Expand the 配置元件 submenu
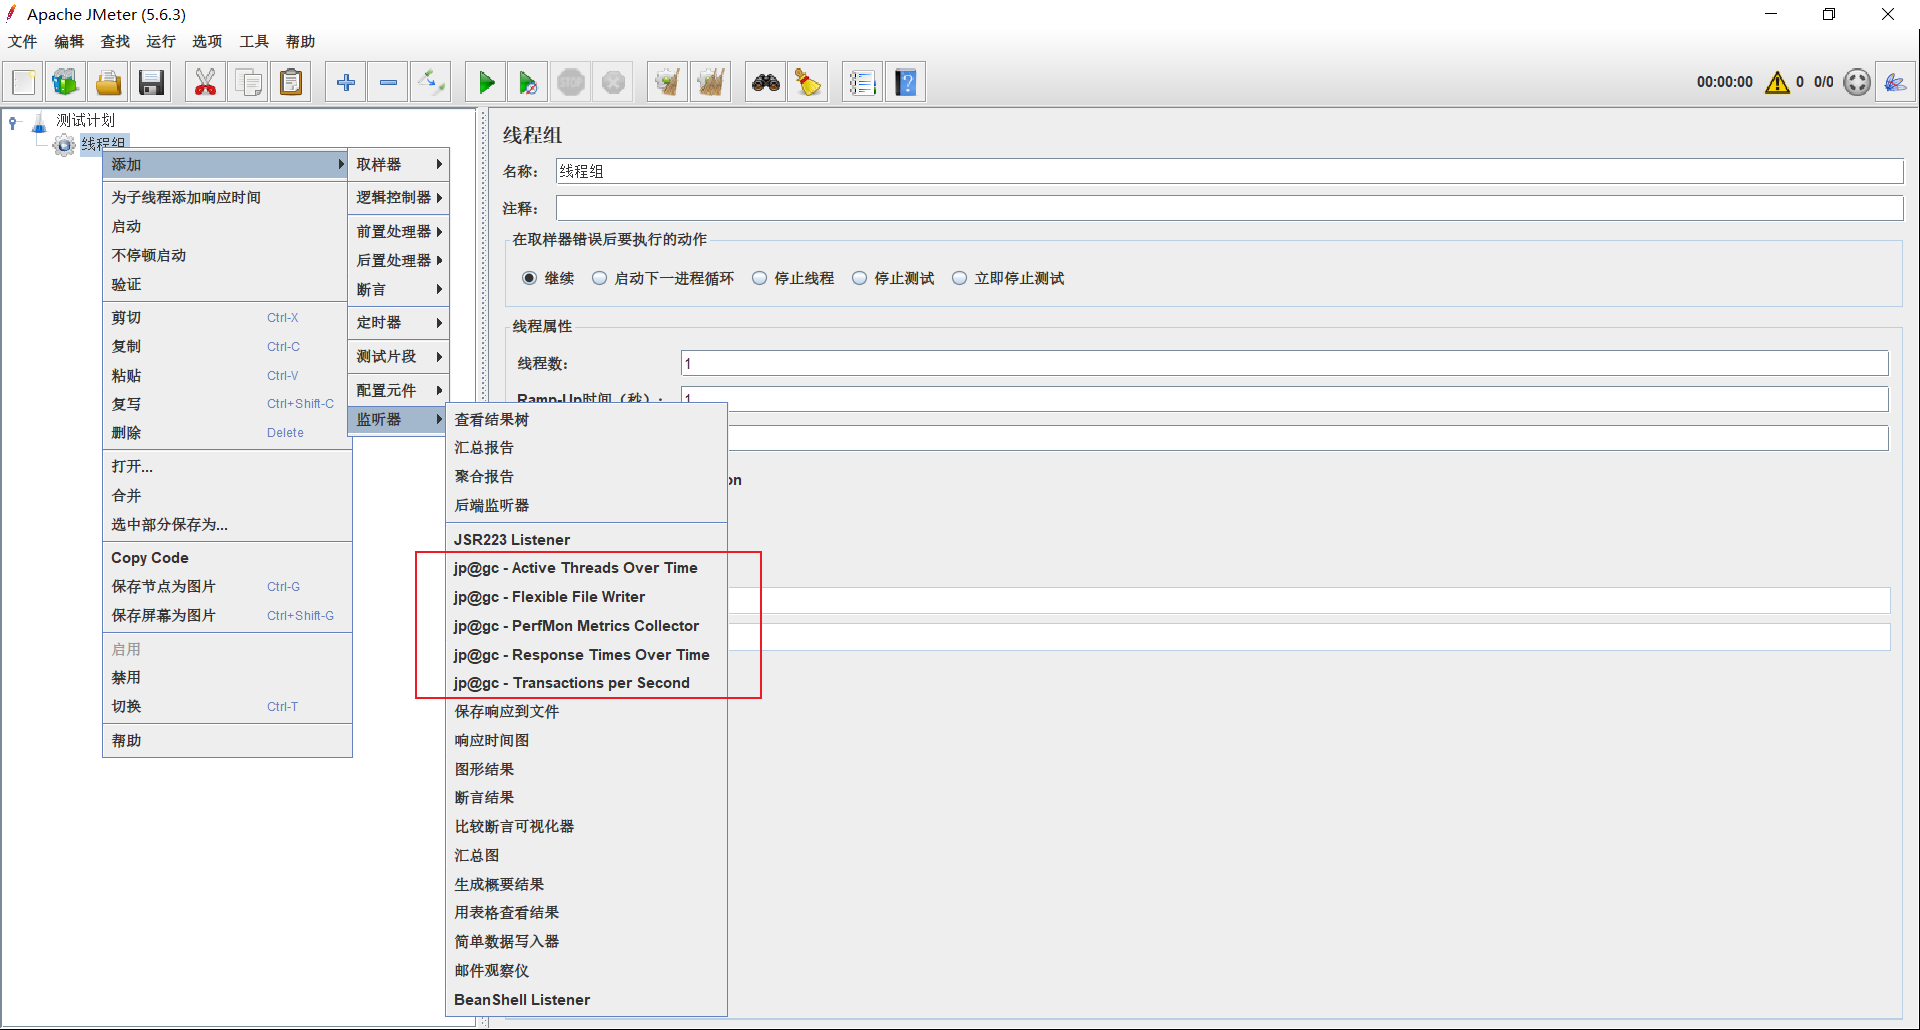 (x=398, y=390)
